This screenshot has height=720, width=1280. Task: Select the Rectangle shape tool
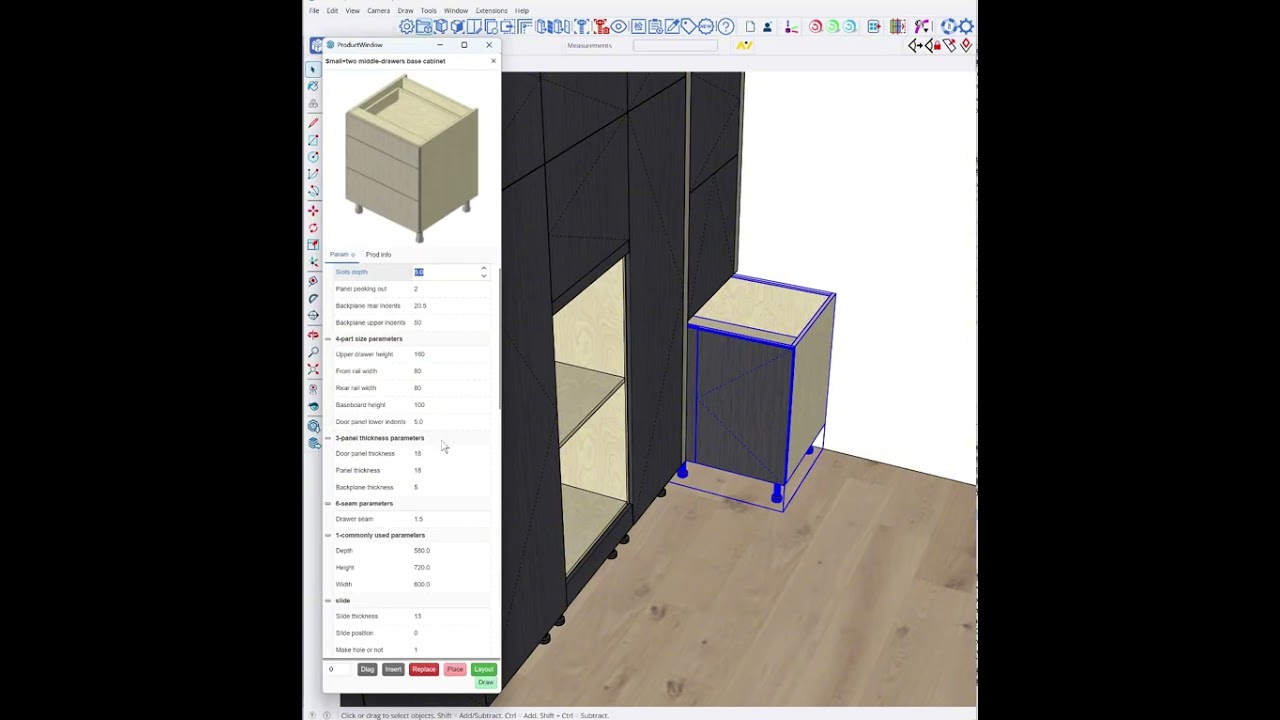click(x=313, y=140)
